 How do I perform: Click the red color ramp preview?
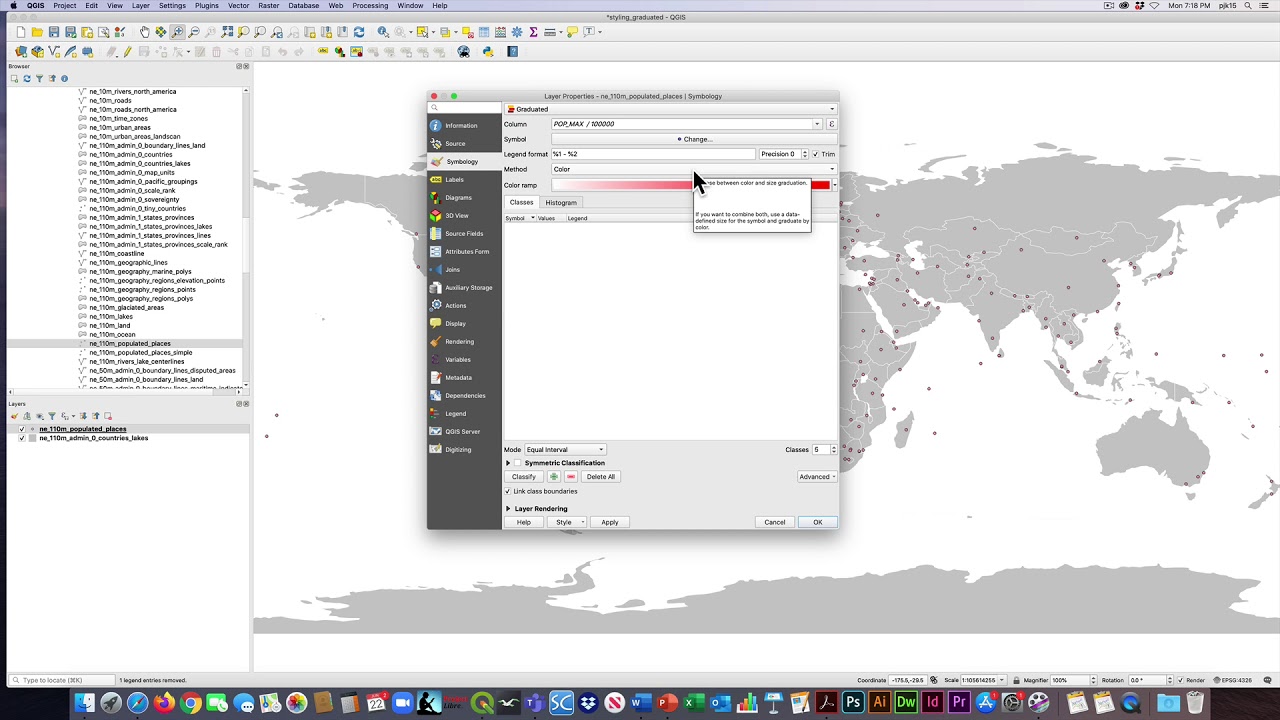[x=690, y=185]
